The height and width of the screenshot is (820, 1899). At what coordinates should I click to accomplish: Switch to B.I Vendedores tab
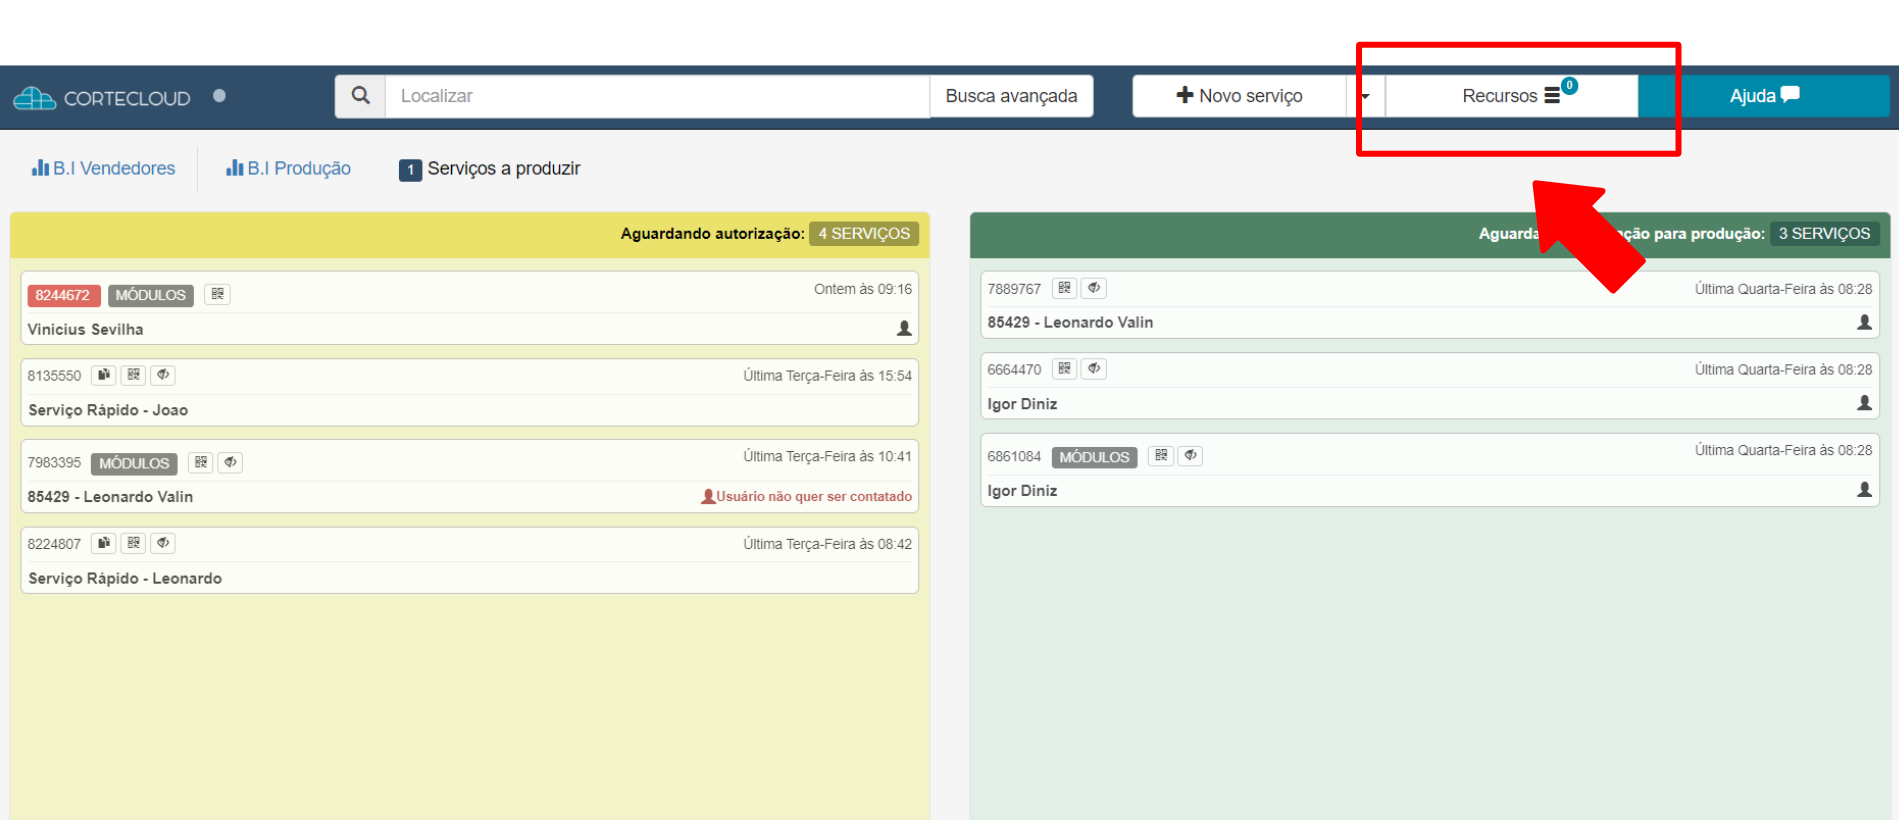104,168
